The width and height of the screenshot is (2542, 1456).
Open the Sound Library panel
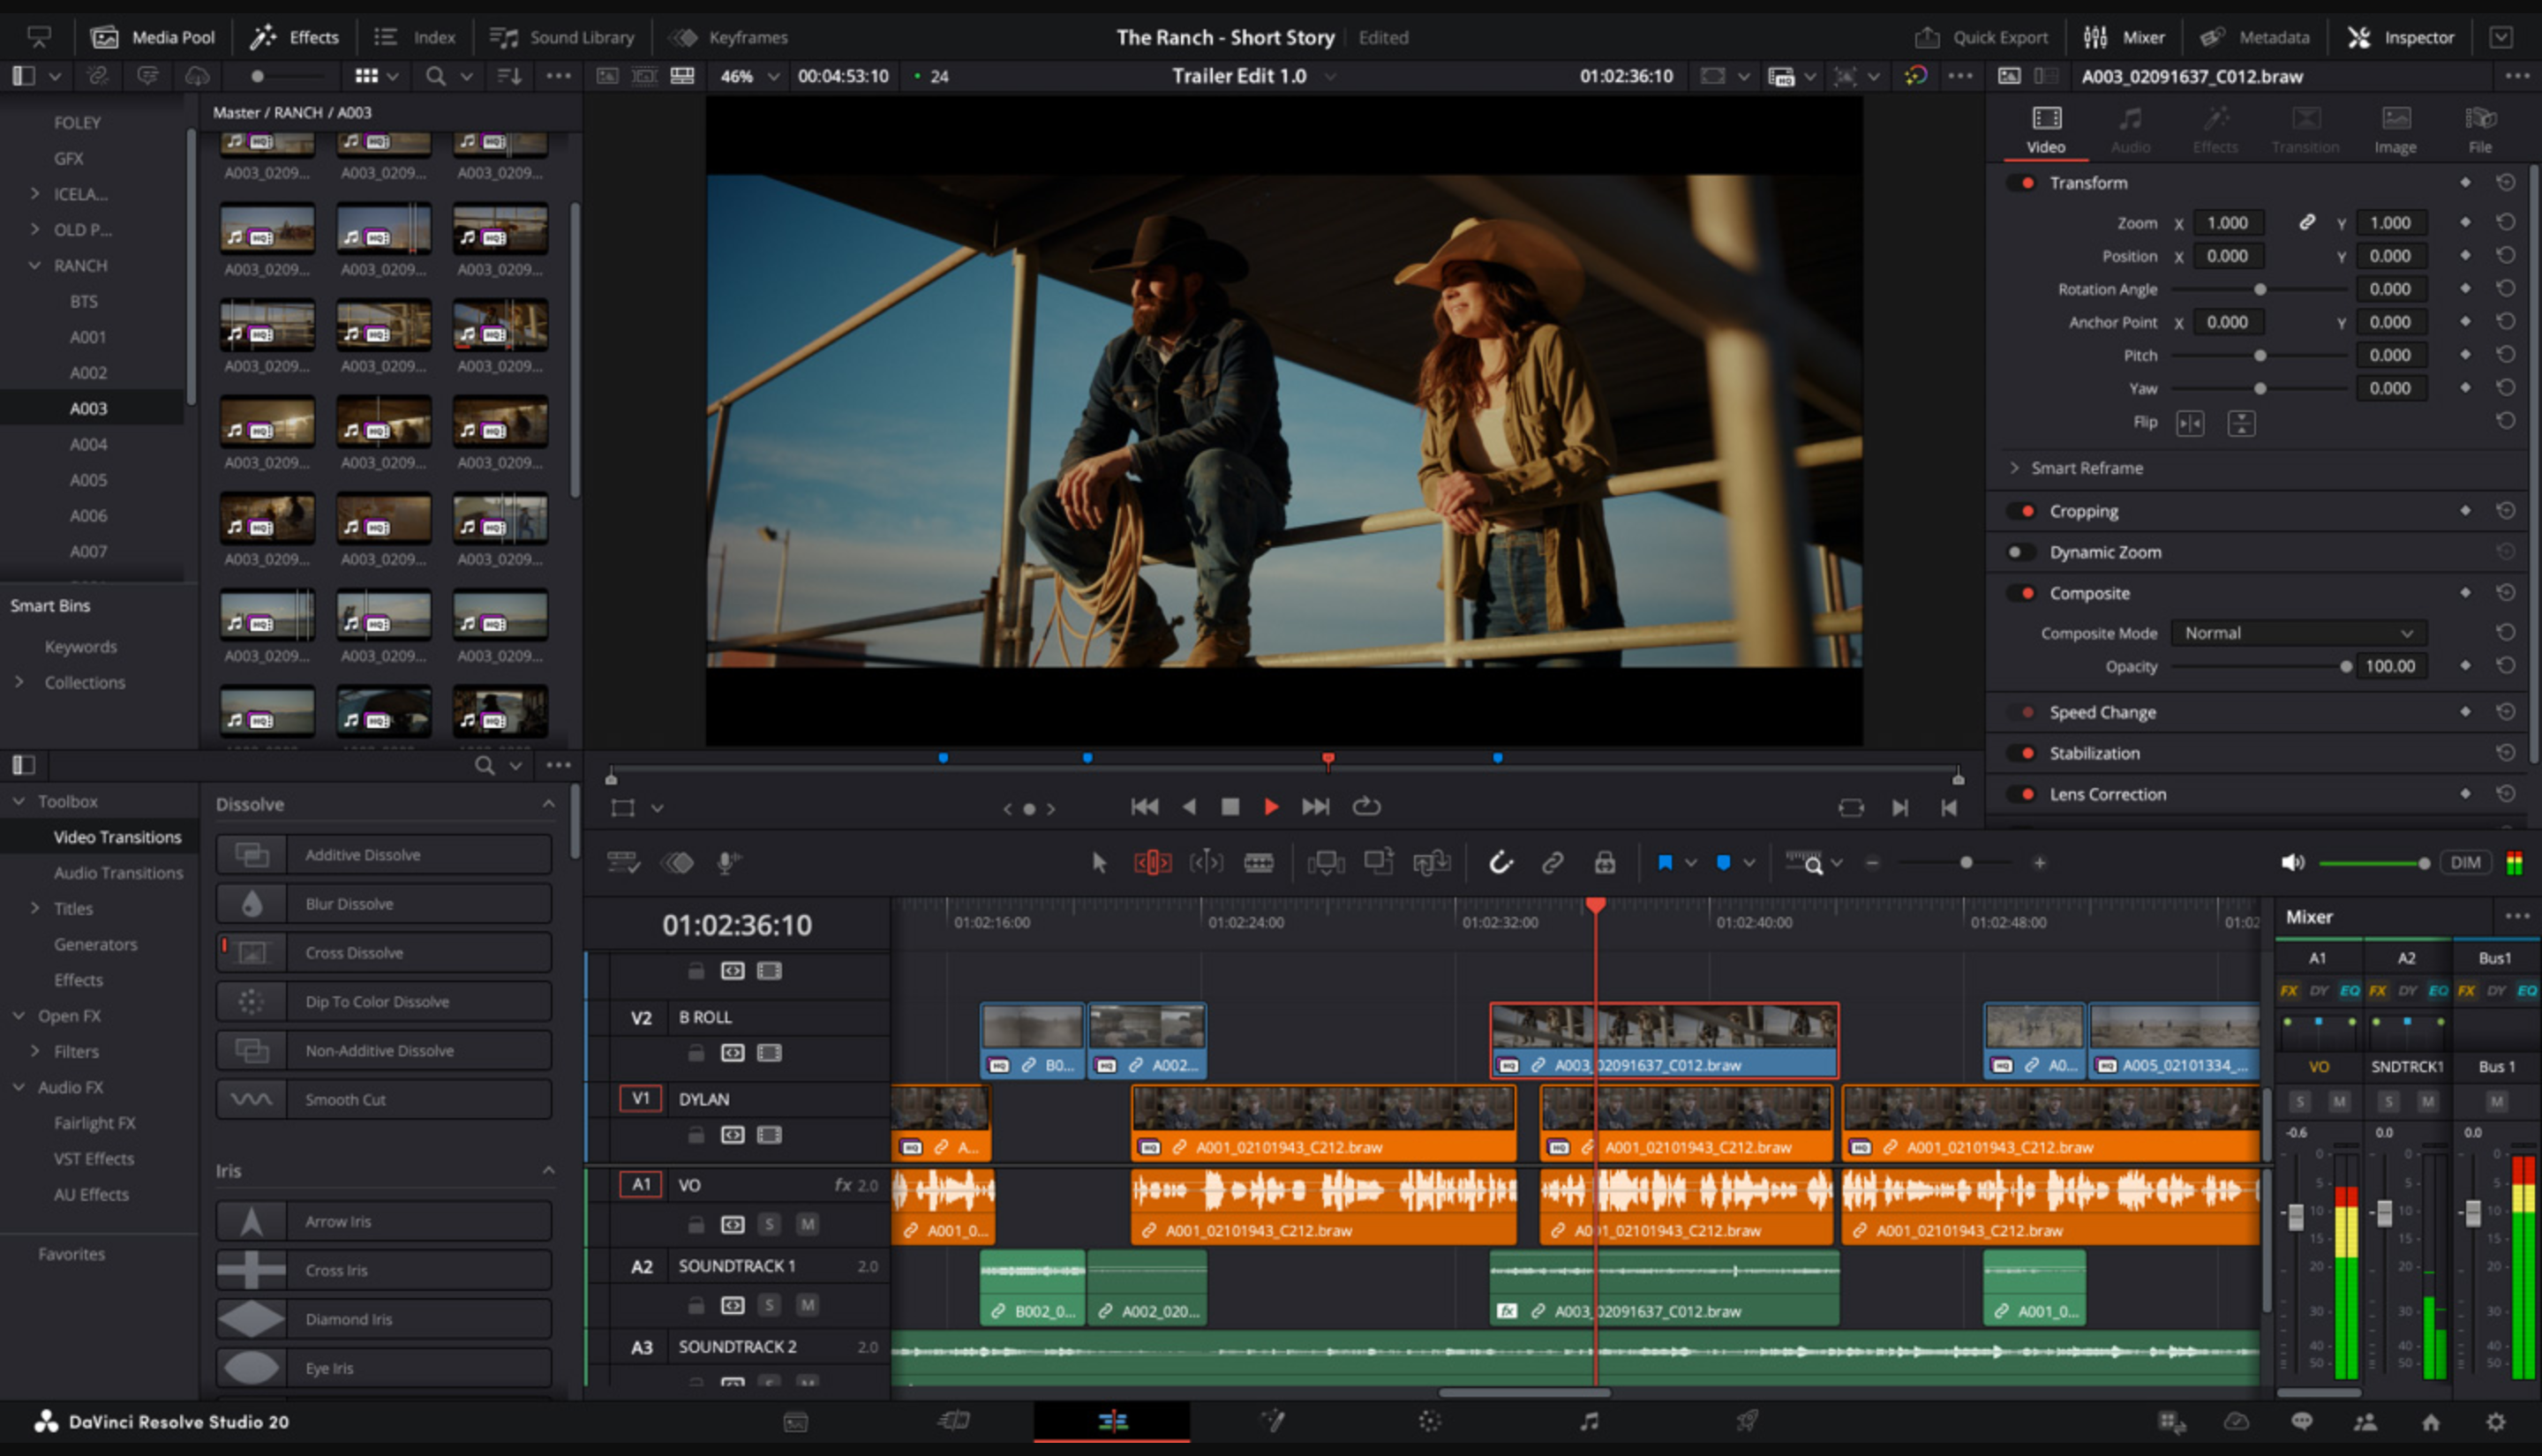565,37
